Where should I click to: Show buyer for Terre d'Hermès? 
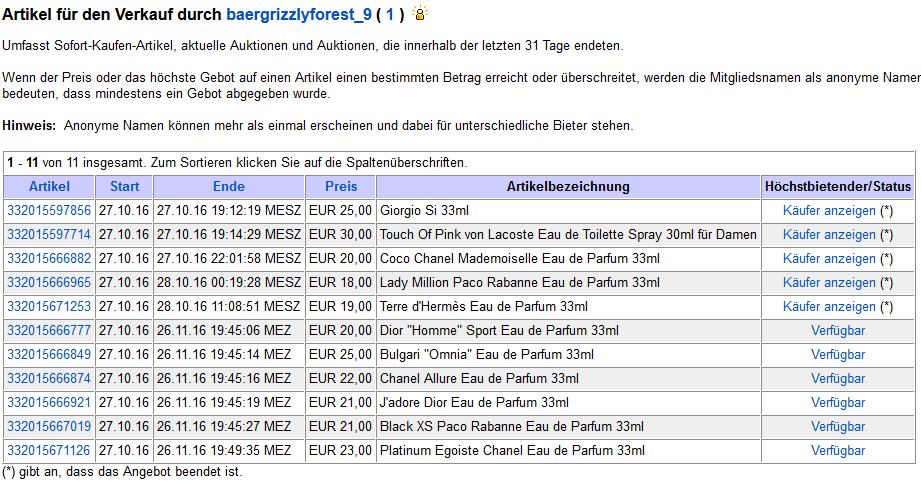click(x=829, y=307)
